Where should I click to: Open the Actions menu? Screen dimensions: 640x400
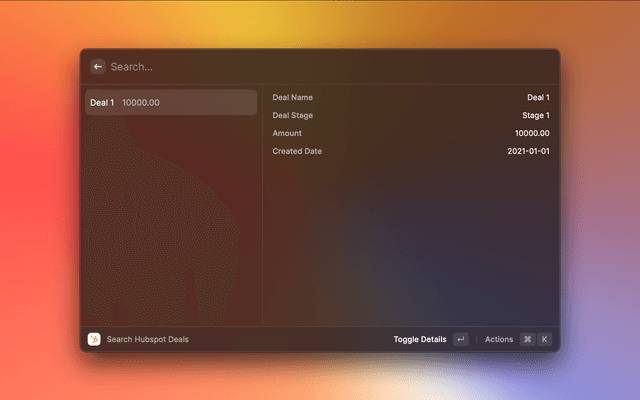(x=499, y=339)
